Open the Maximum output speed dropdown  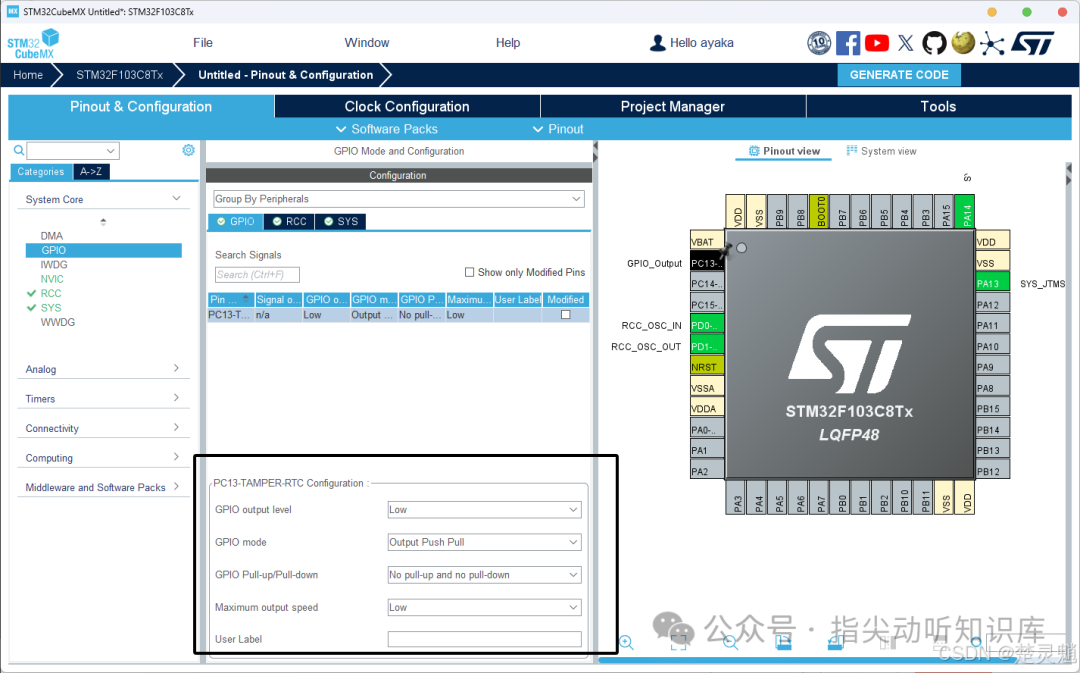coord(484,608)
